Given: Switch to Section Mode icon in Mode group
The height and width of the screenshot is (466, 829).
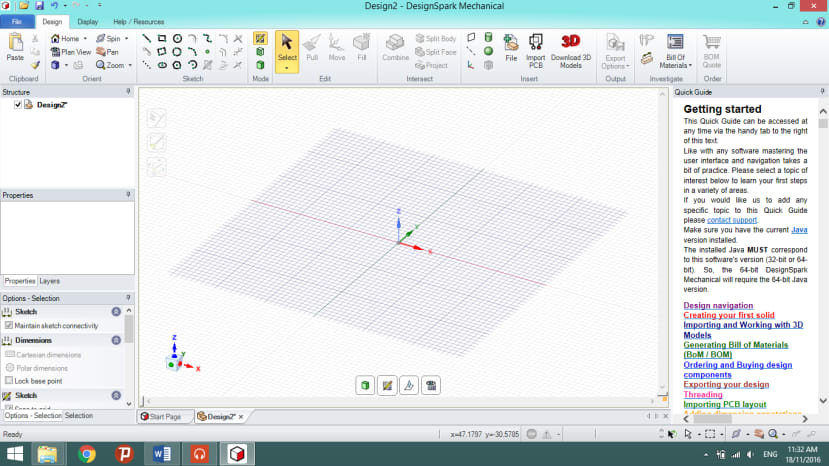Looking at the screenshot, I should 260,52.
